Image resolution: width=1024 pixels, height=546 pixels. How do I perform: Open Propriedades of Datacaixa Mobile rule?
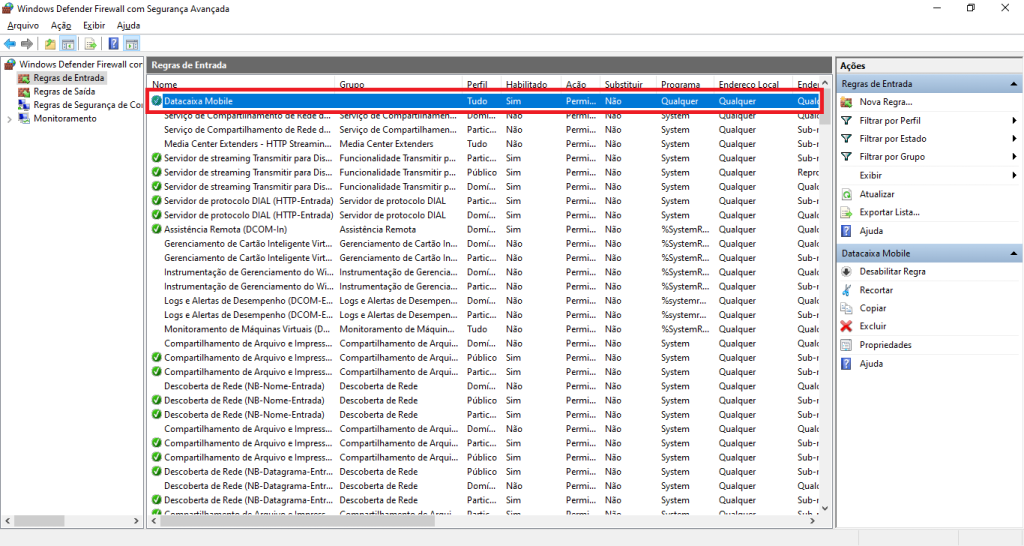pos(885,345)
